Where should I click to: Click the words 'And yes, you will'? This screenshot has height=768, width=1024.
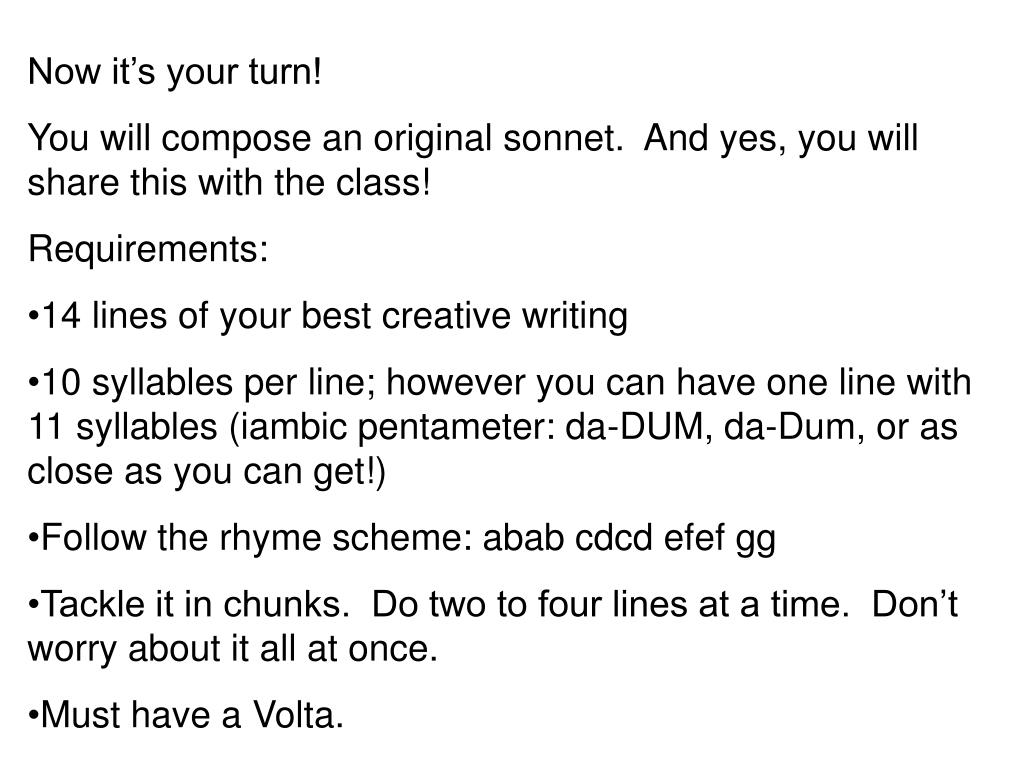point(780,138)
